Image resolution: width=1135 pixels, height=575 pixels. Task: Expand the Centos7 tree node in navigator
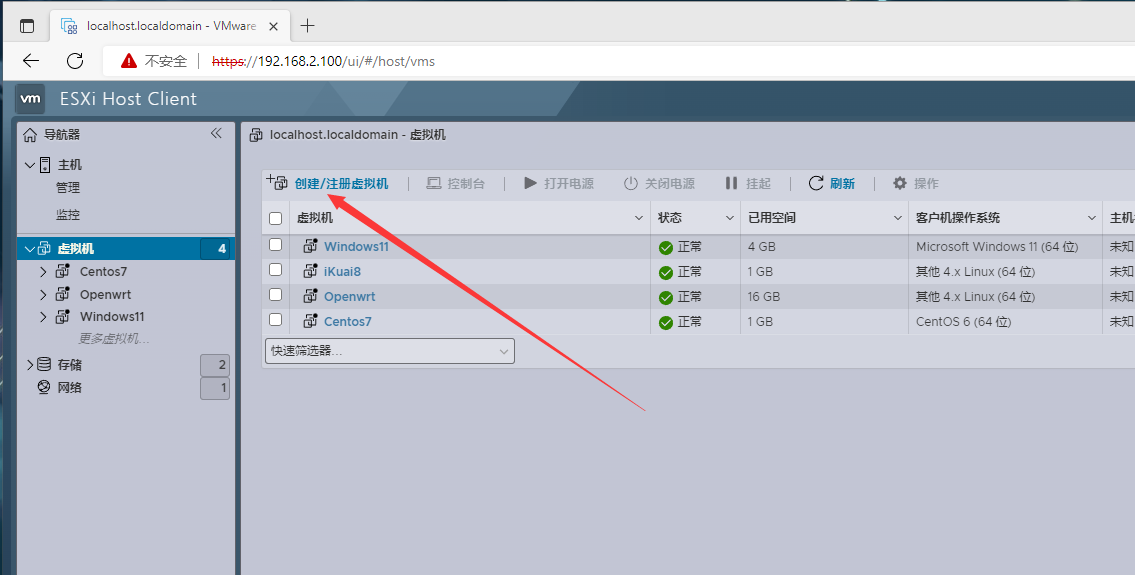coord(43,271)
